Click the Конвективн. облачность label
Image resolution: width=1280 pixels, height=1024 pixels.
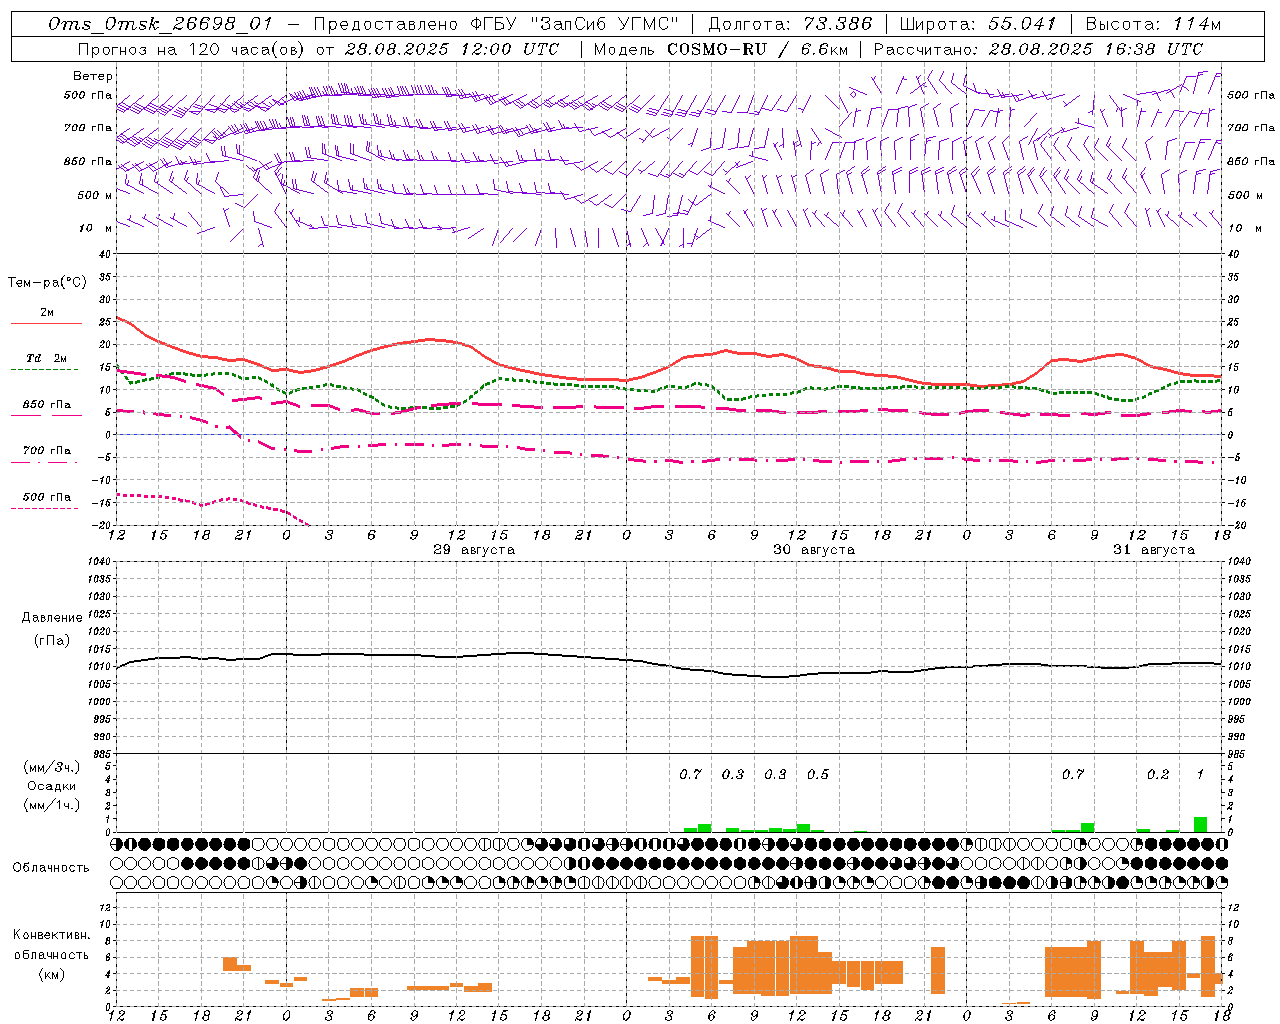pyautogui.click(x=51, y=945)
